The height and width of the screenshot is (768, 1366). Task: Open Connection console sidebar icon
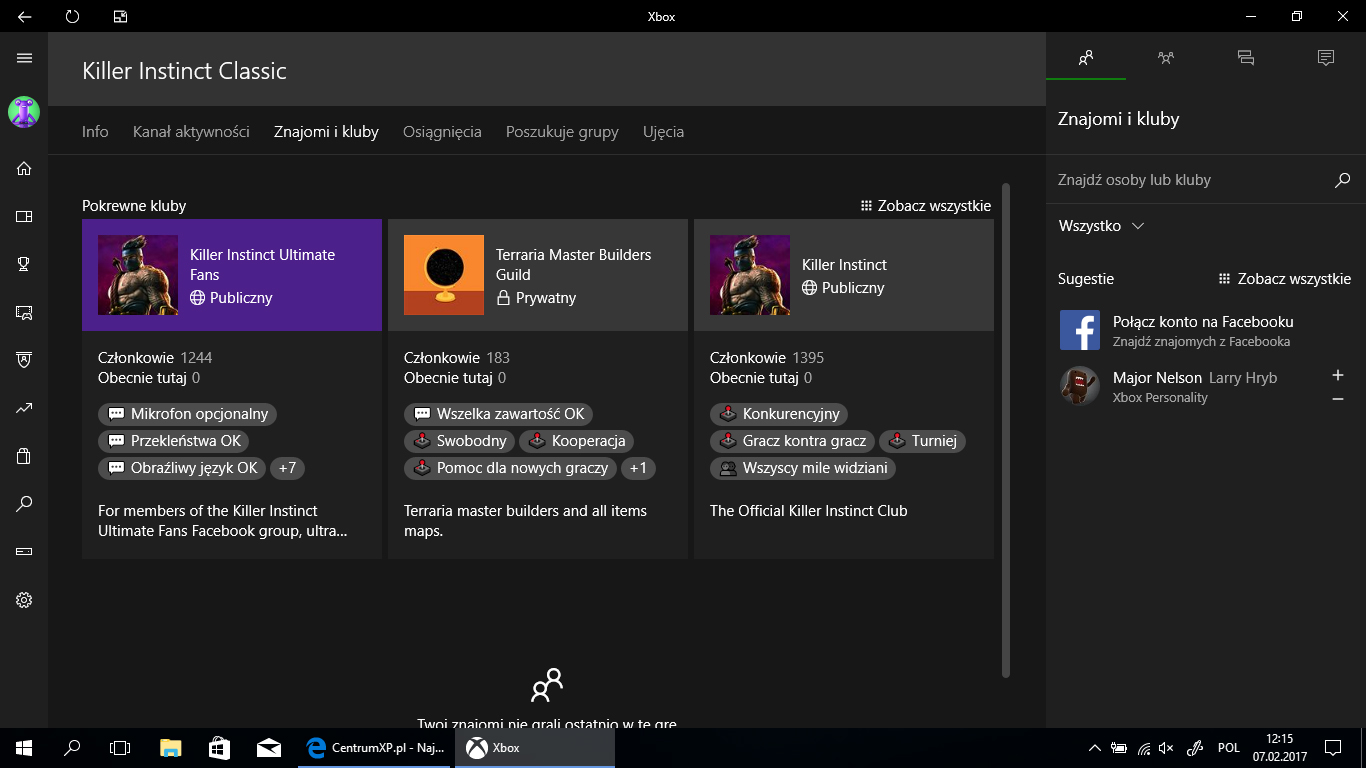(24, 552)
